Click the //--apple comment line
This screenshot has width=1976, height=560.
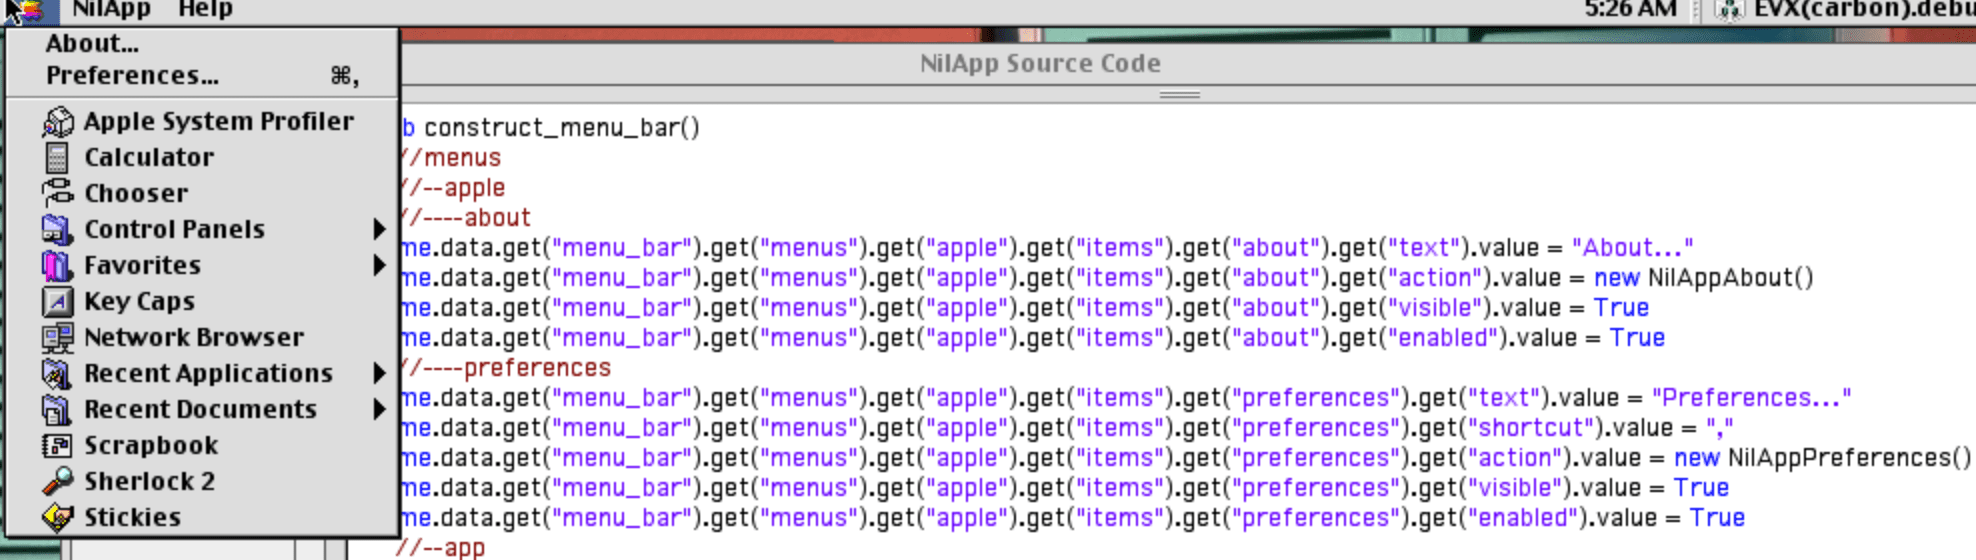tap(452, 188)
